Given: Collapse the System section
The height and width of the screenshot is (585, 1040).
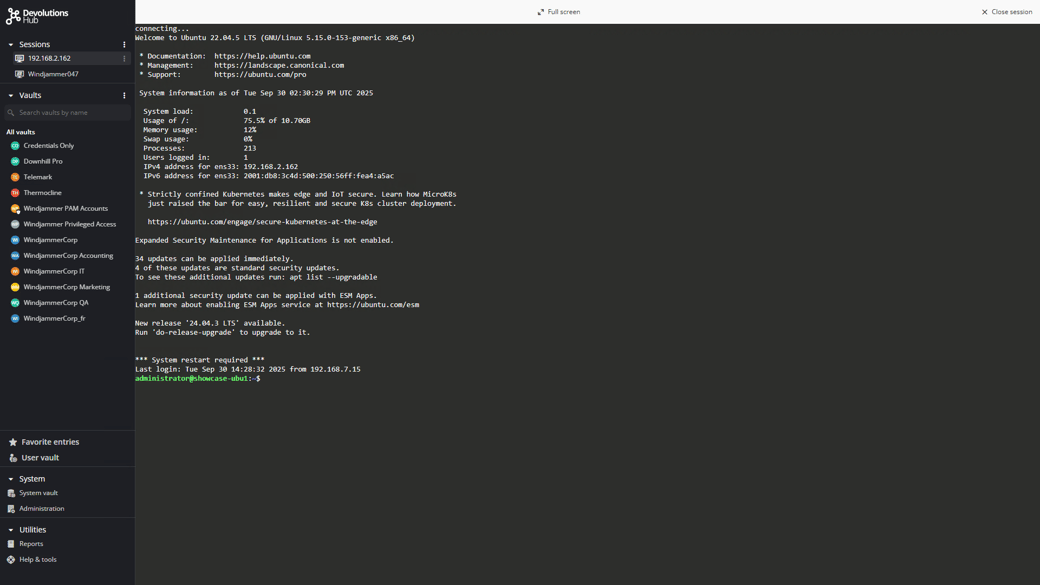Looking at the screenshot, I should point(9,478).
